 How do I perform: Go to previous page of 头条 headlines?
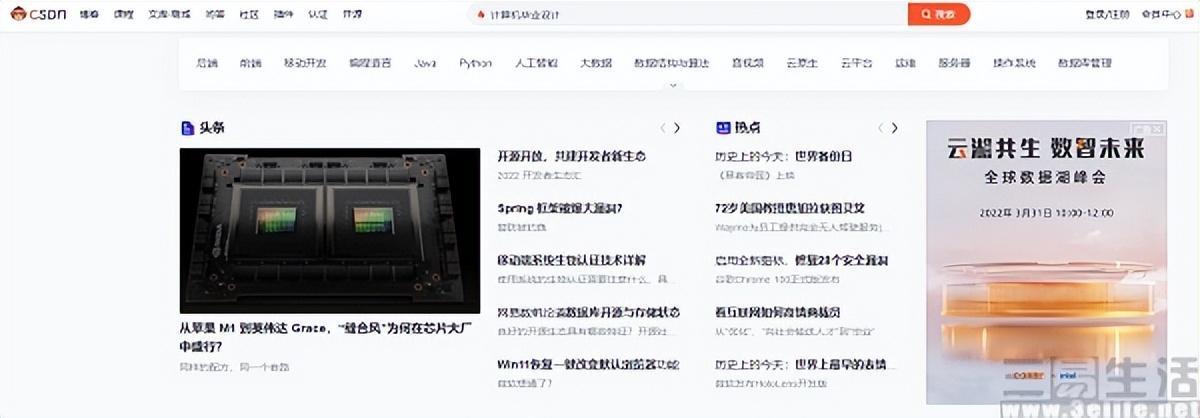[662, 128]
